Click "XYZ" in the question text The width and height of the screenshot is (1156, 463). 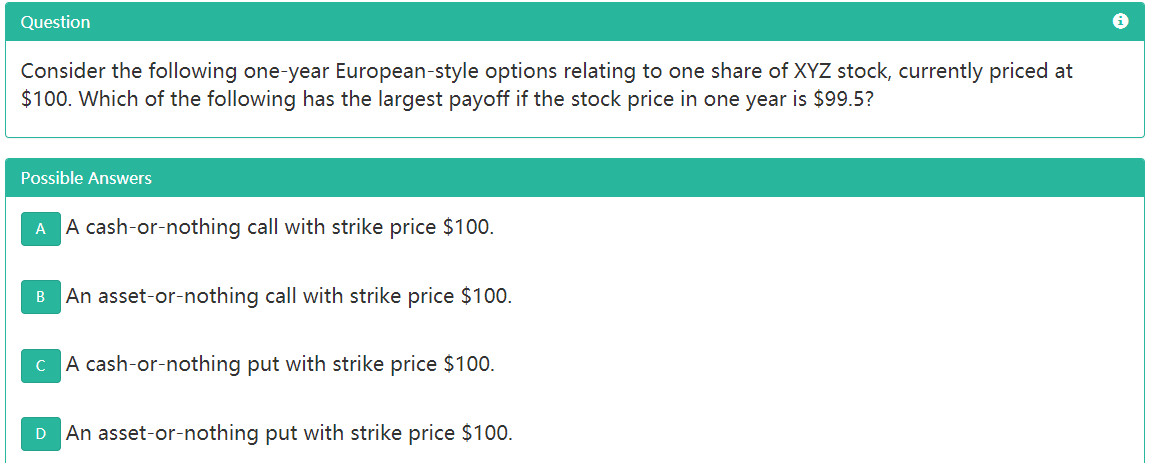pos(803,72)
